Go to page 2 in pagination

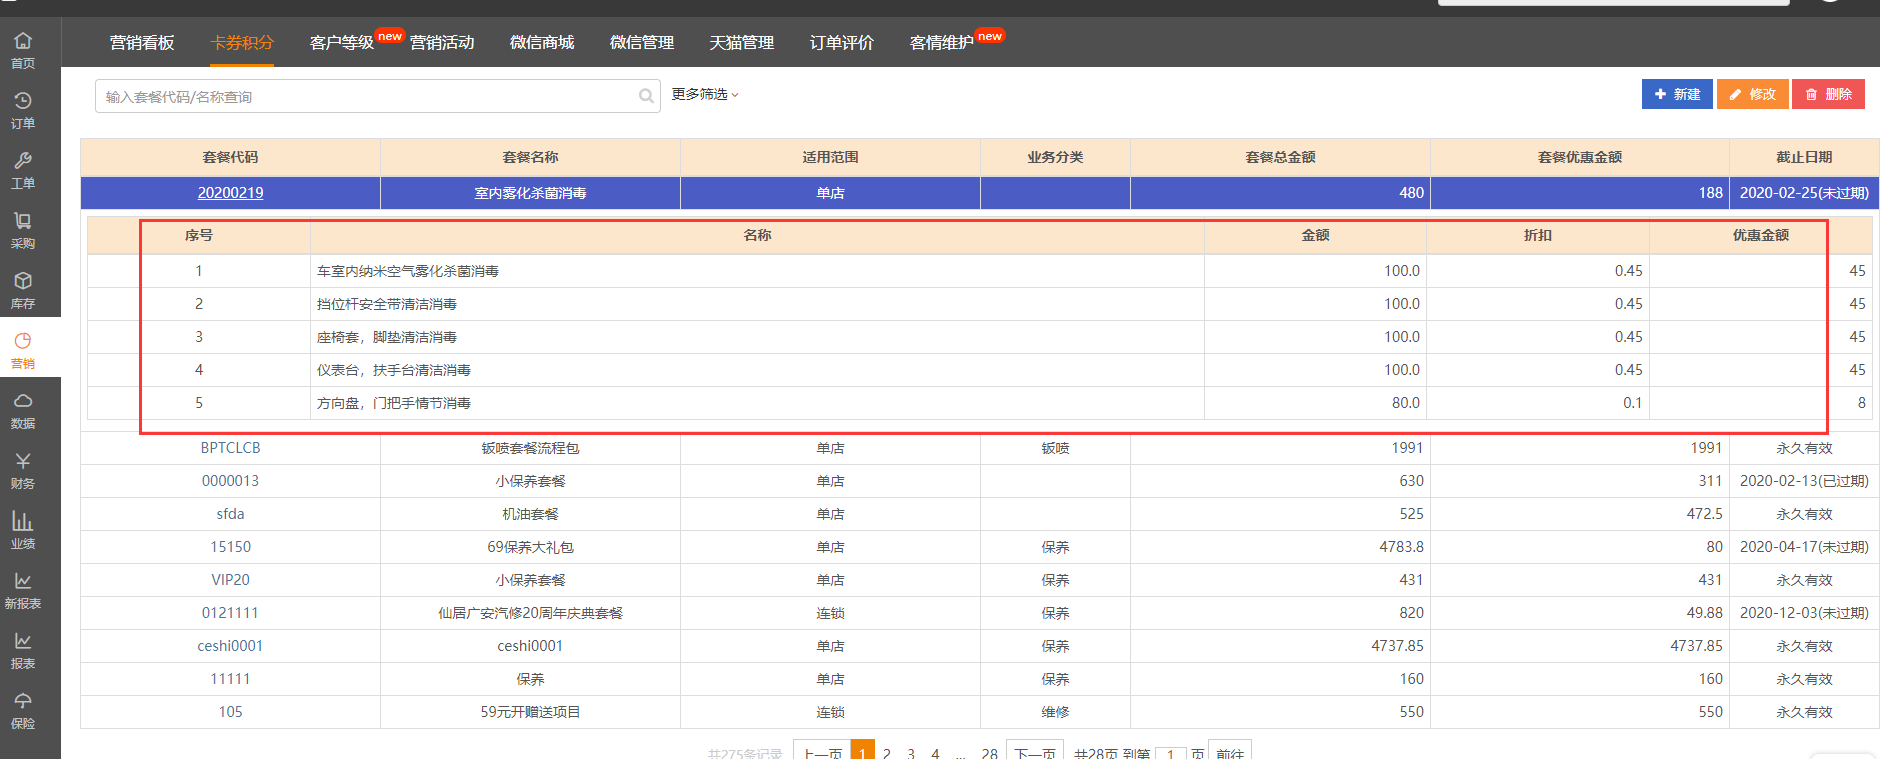[887, 753]
